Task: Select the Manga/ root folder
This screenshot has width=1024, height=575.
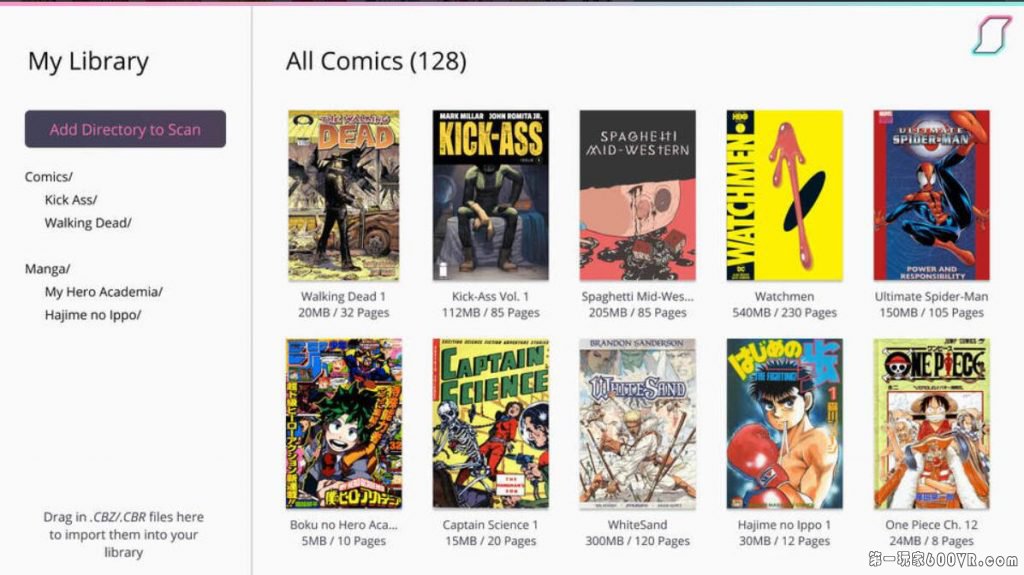Action: [x=48, y=269]
